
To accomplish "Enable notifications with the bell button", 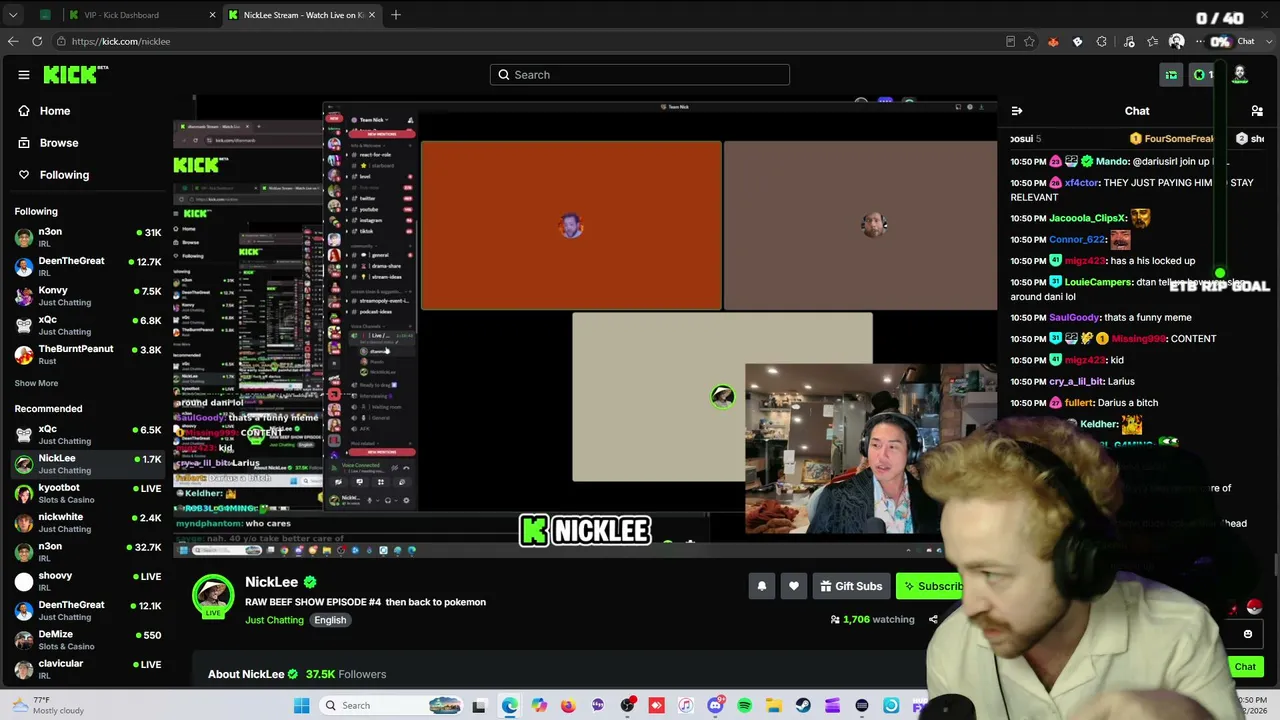I will click(x=762, y=586).
